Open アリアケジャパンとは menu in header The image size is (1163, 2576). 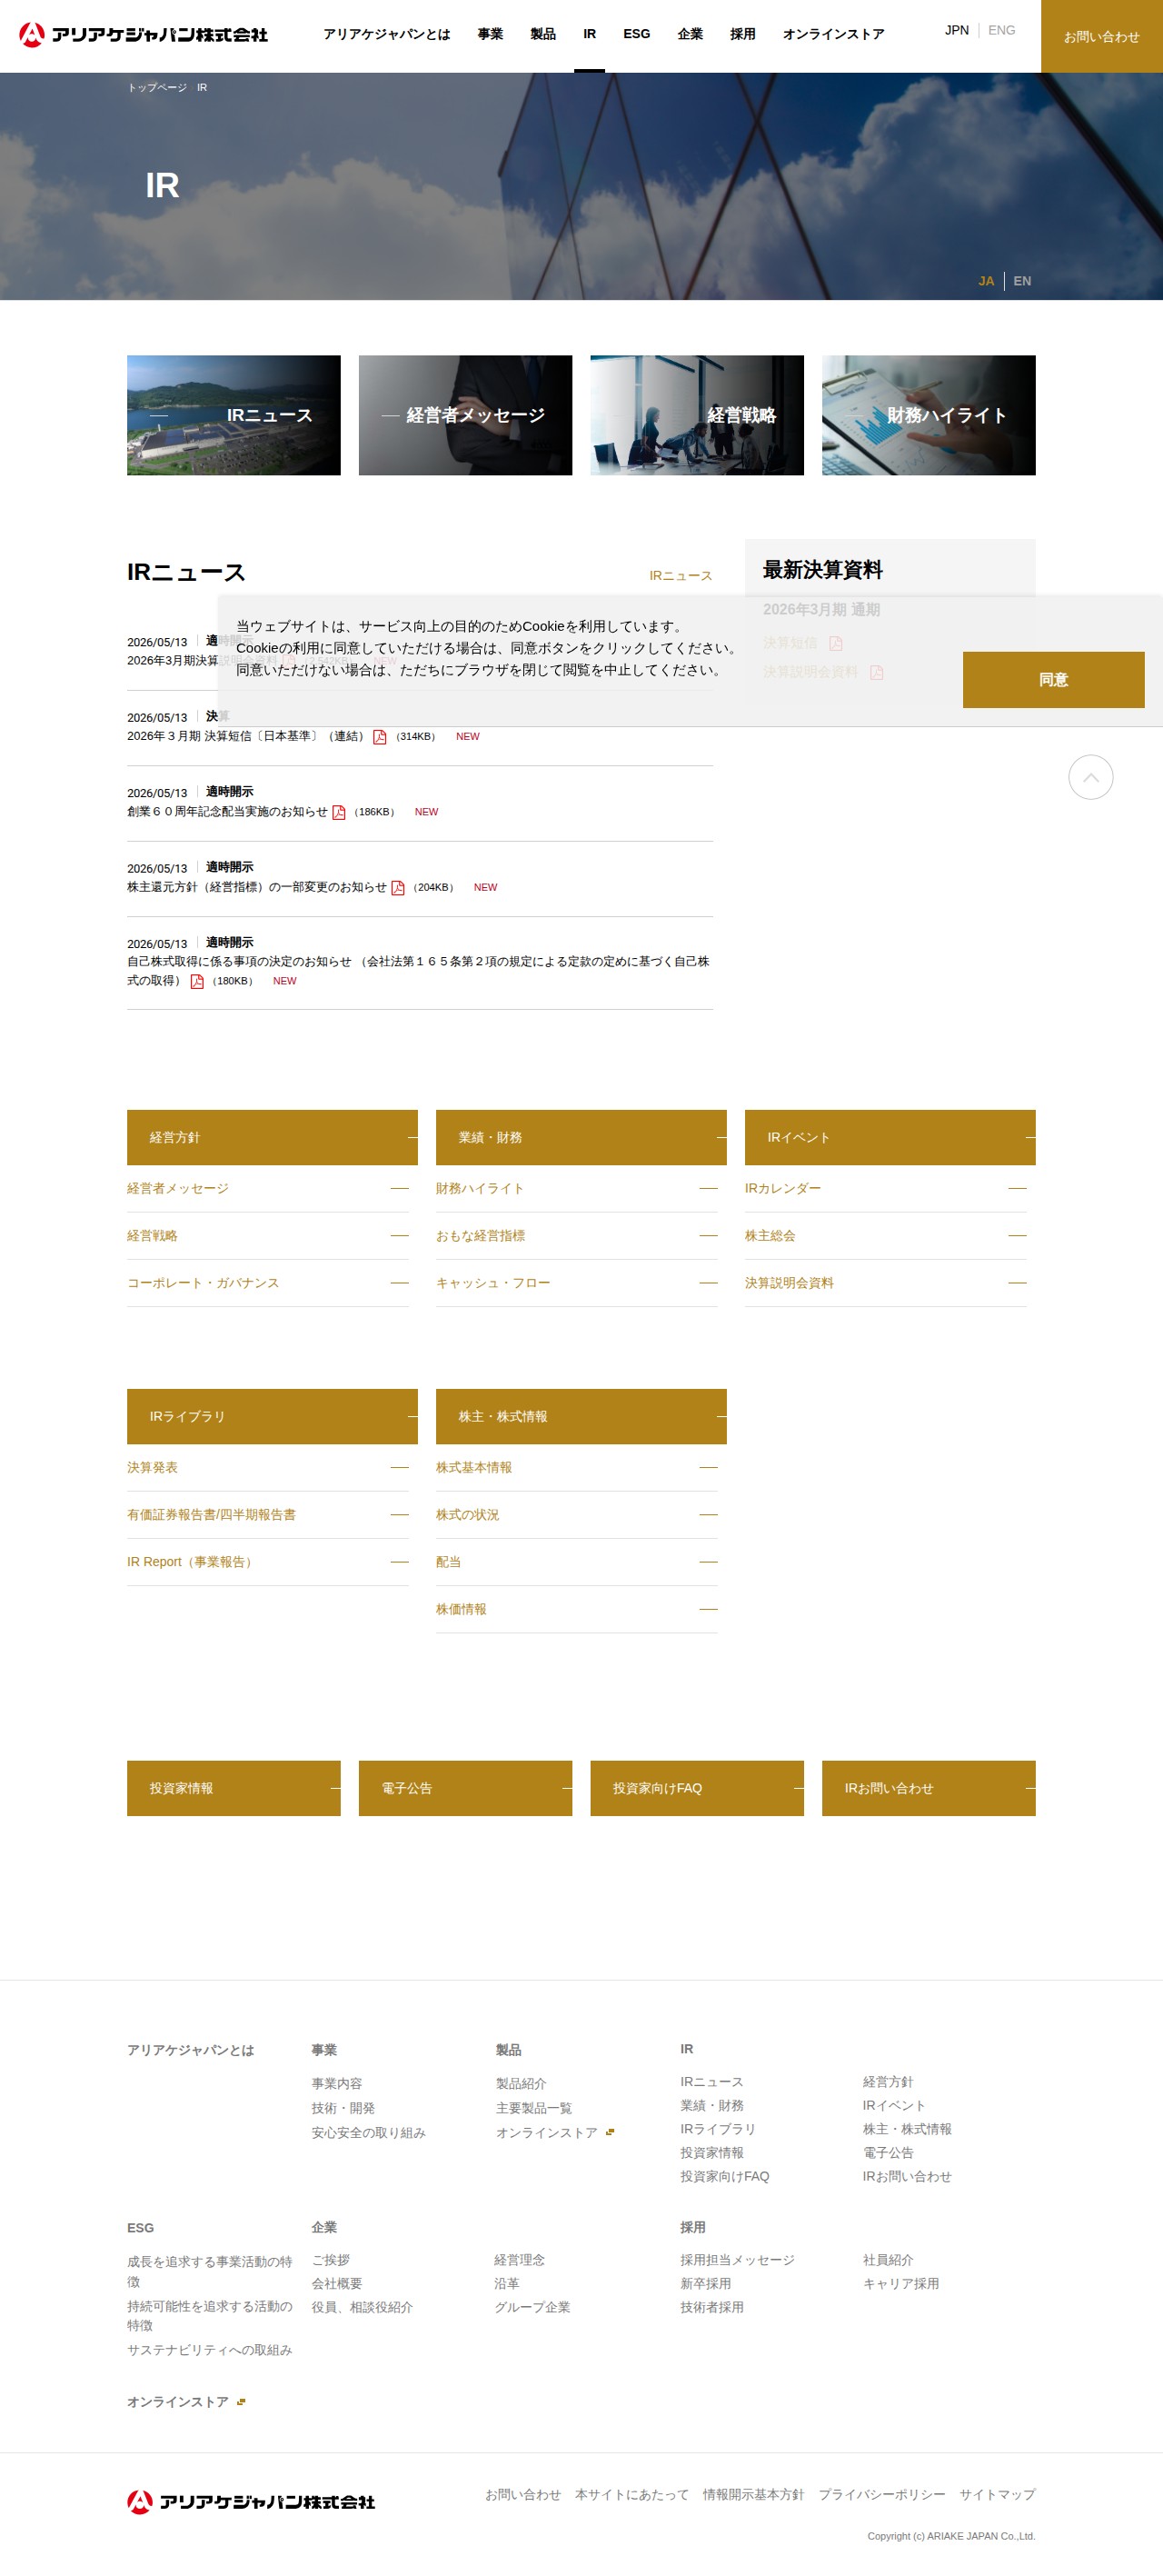point(387,35)
